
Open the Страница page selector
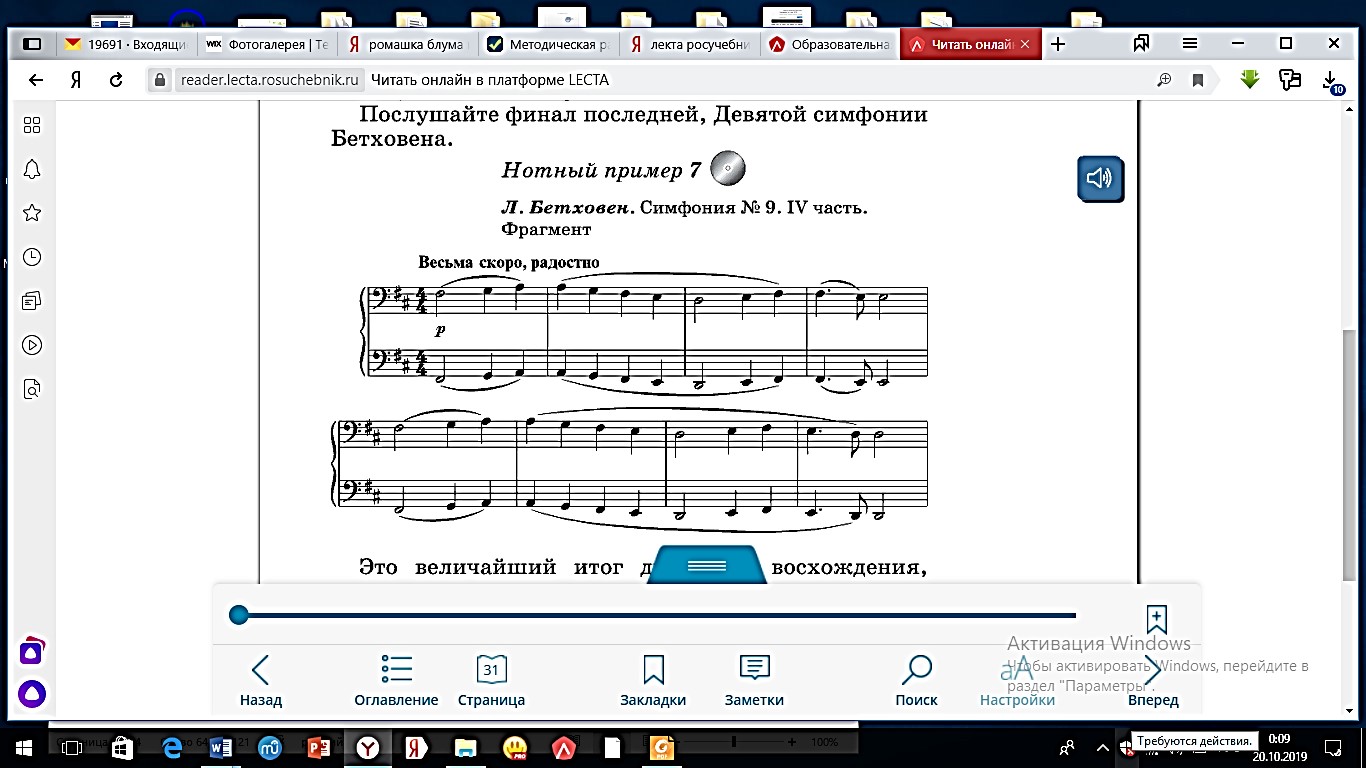(x=491, y=680)
